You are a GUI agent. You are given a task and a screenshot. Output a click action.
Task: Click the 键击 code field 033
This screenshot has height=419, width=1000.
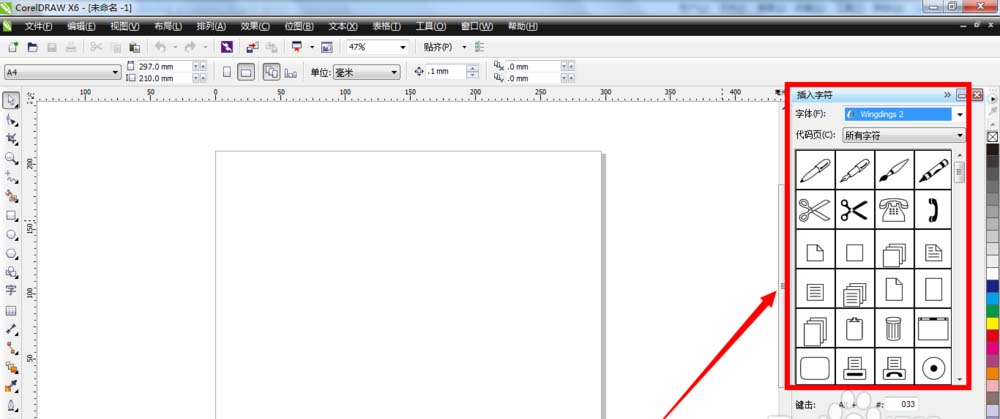click(901, 404)
